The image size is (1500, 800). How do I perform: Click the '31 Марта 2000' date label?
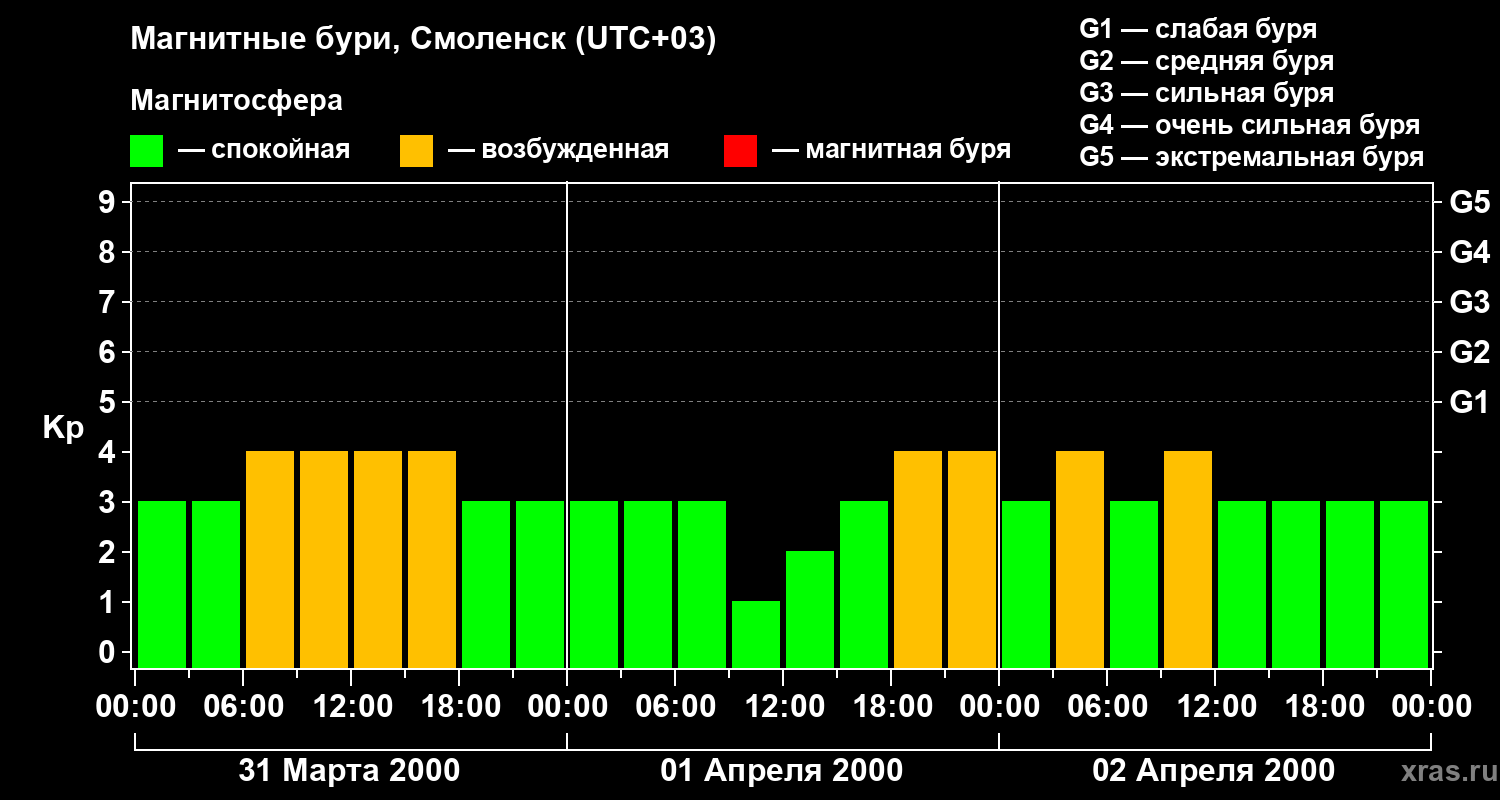[349, 770]
